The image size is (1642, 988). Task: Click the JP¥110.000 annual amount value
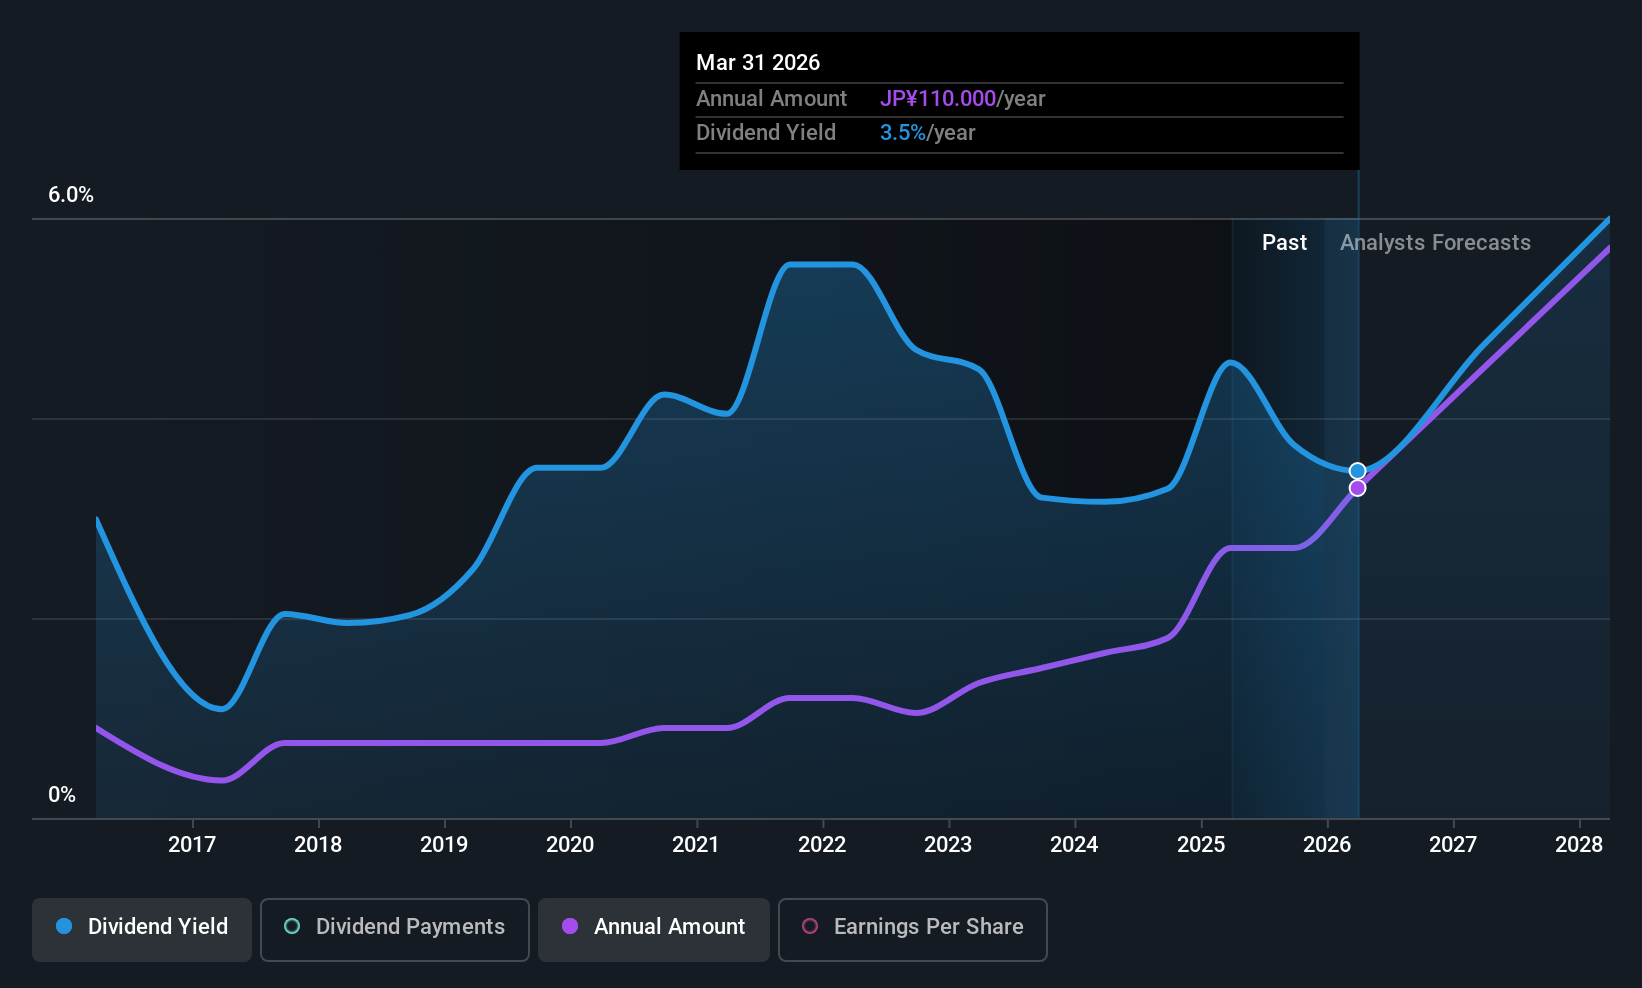click(938, 98)
